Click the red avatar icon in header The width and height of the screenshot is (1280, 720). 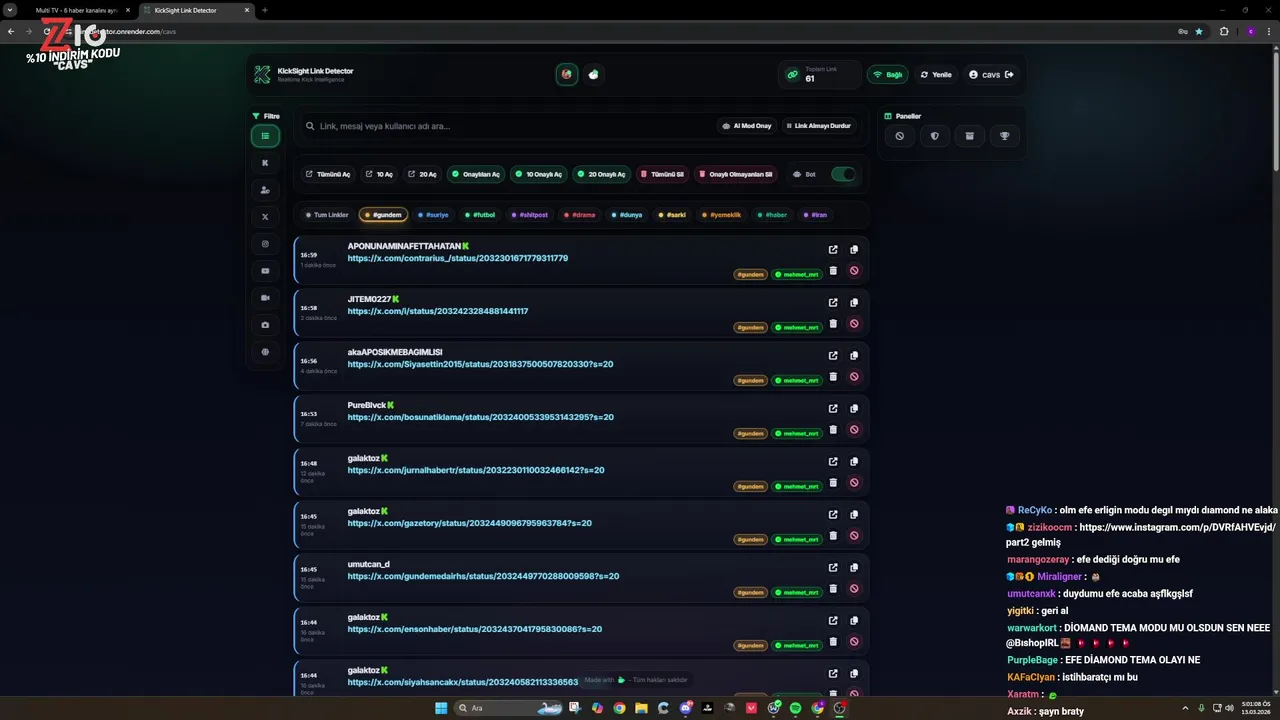(567, 74)
